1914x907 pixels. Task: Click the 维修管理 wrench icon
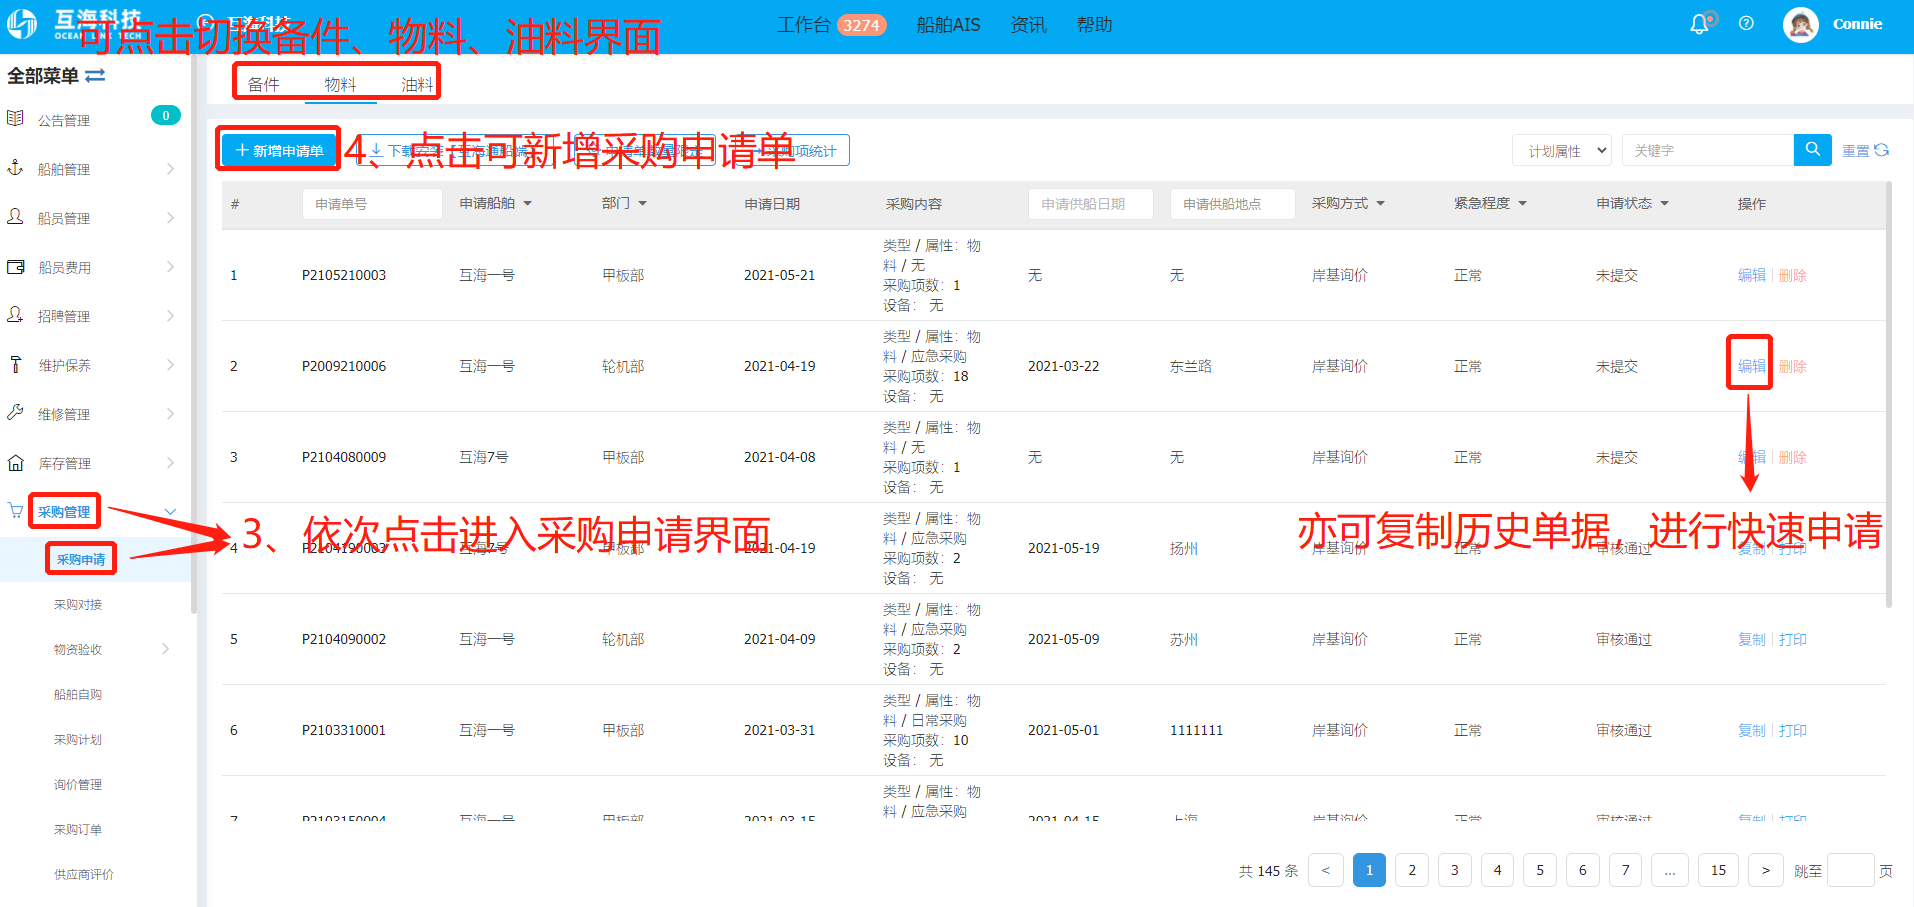pyautogui.click(x=15, y=413)
